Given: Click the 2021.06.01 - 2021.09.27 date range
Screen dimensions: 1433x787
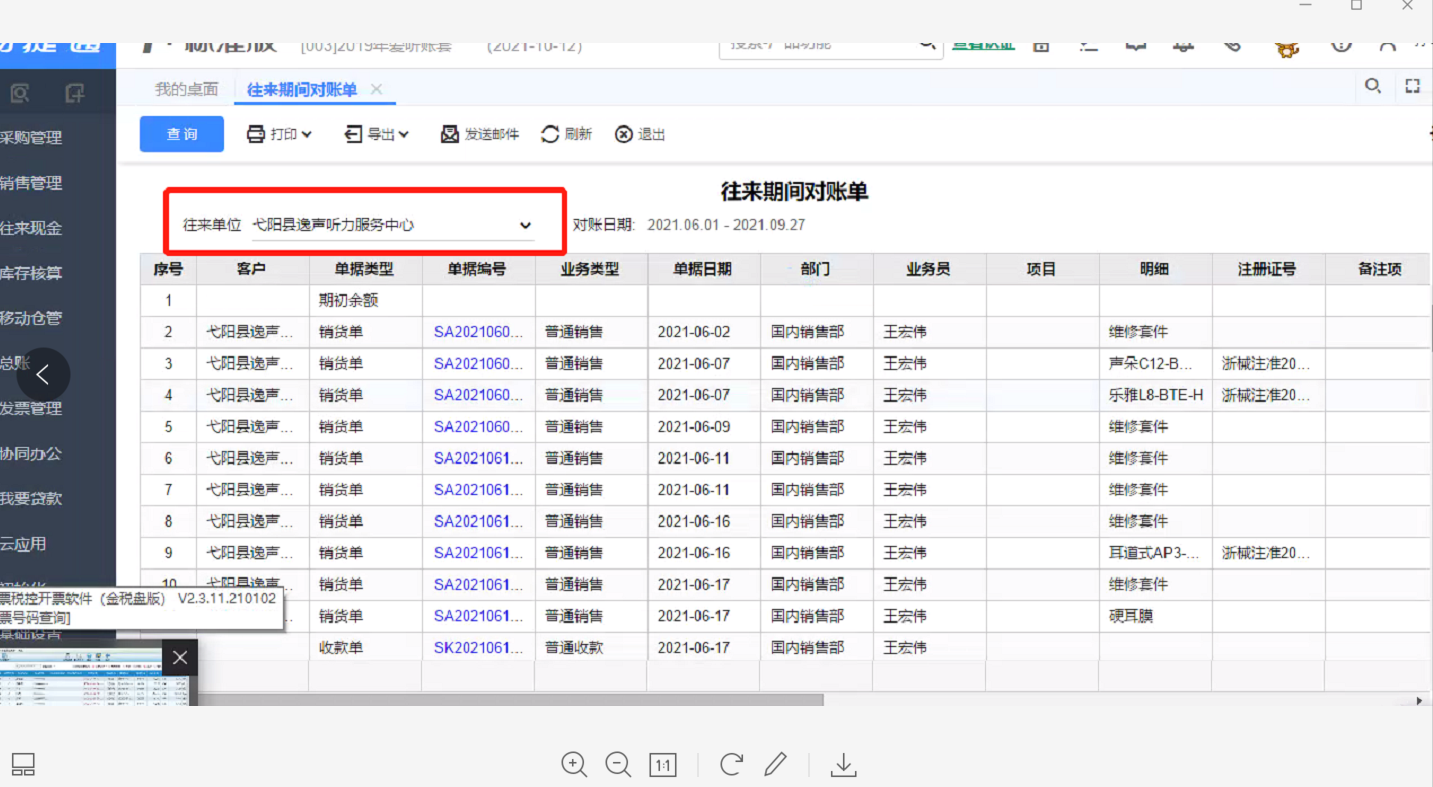Looking at the screenshot, I should [x=726, y=226].
